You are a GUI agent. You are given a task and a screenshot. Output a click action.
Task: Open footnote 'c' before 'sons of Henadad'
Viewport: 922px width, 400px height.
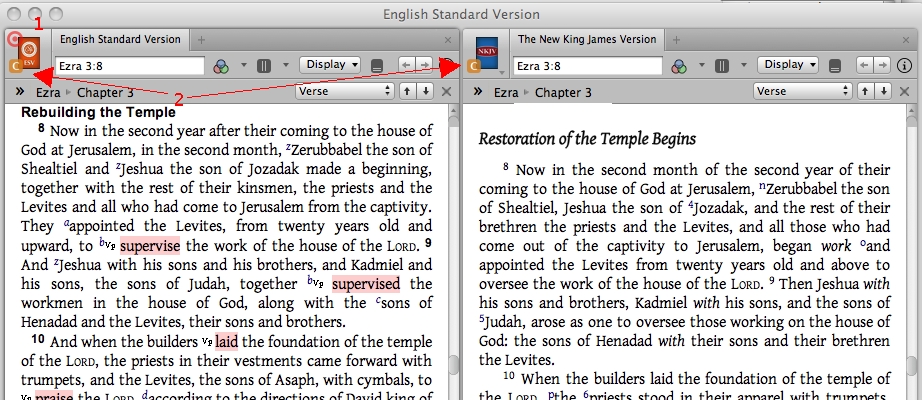[378, 301]
